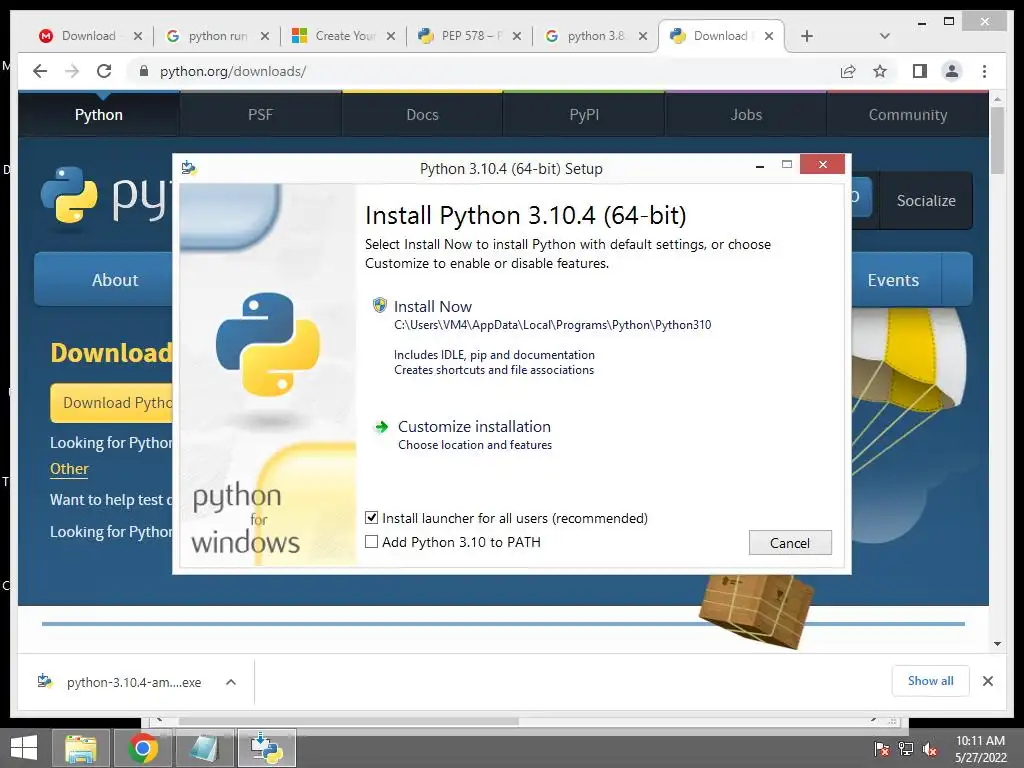Screen dimensions: 1024x768
Task: Open the notepad-like app in taskbar
Action: (204, 748)
